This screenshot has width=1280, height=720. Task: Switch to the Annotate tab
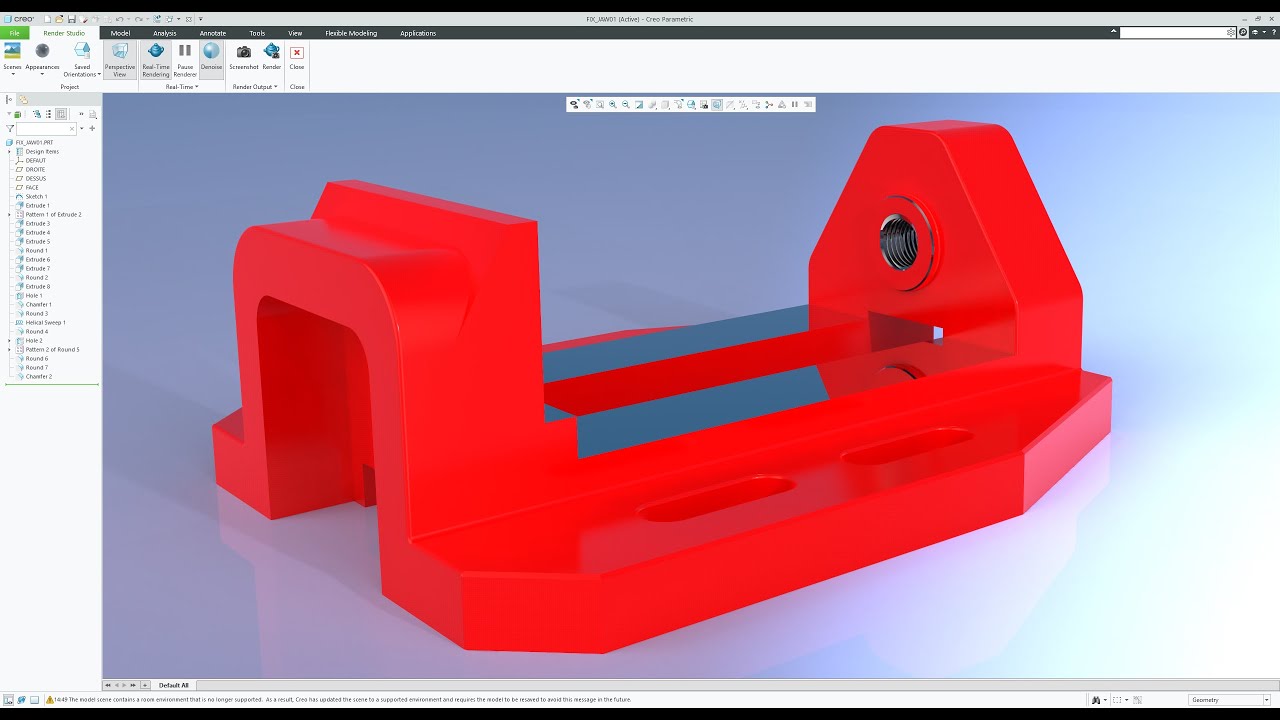click(213, 33)
